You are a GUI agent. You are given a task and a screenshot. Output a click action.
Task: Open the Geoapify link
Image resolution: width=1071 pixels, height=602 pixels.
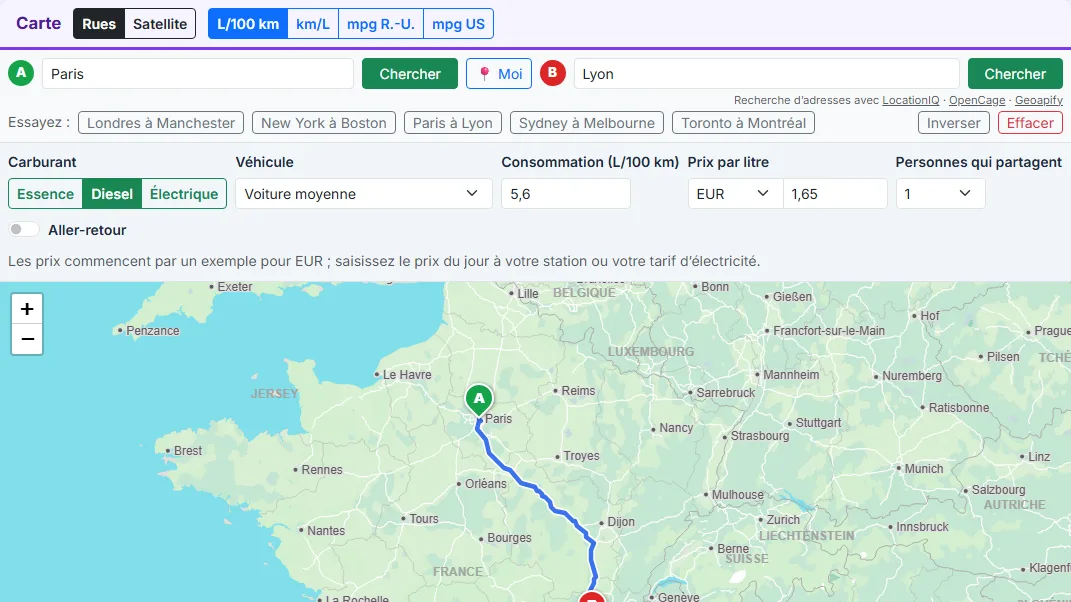pos(1039,100)
